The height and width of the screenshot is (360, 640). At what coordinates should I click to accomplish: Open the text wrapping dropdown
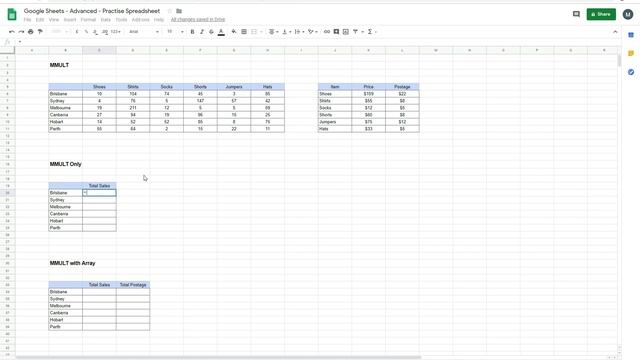[299, 31]
